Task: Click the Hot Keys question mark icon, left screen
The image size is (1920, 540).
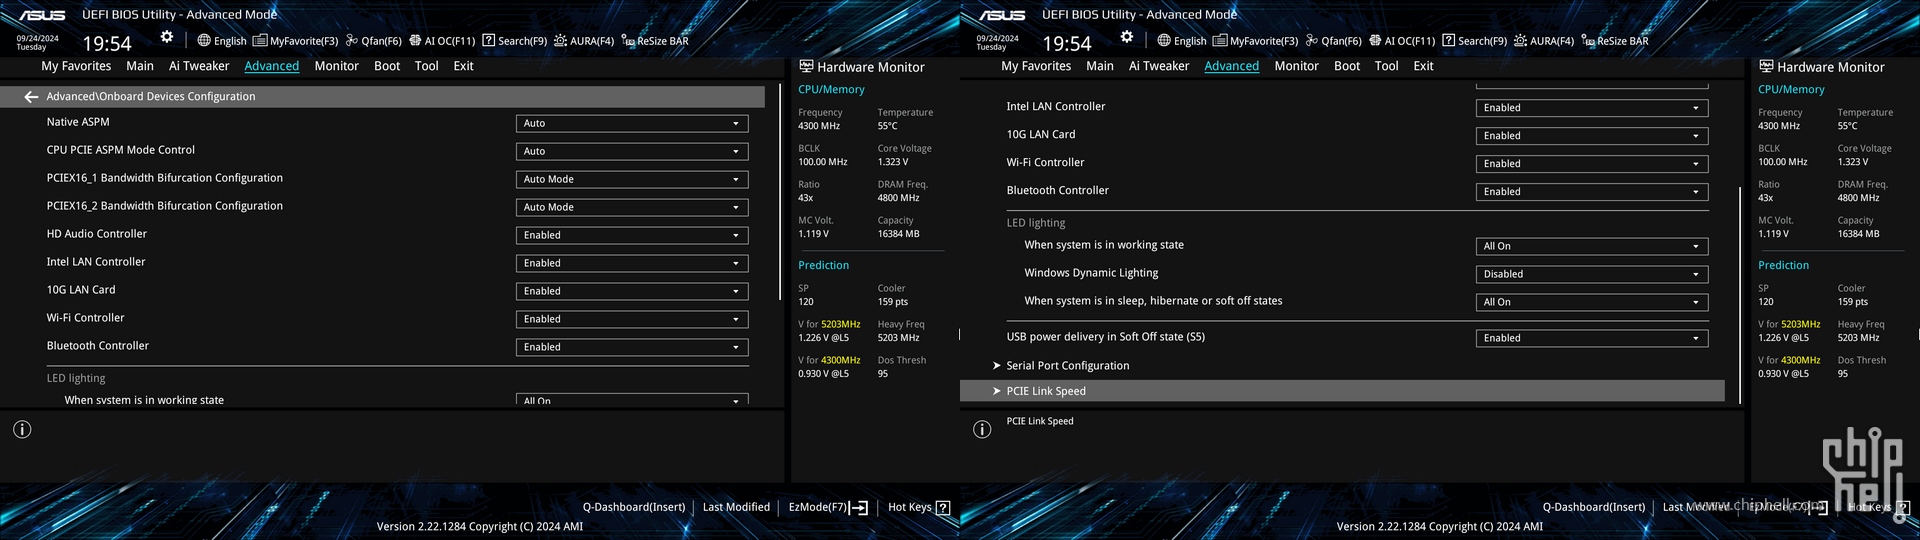Action: coord(943,508)
